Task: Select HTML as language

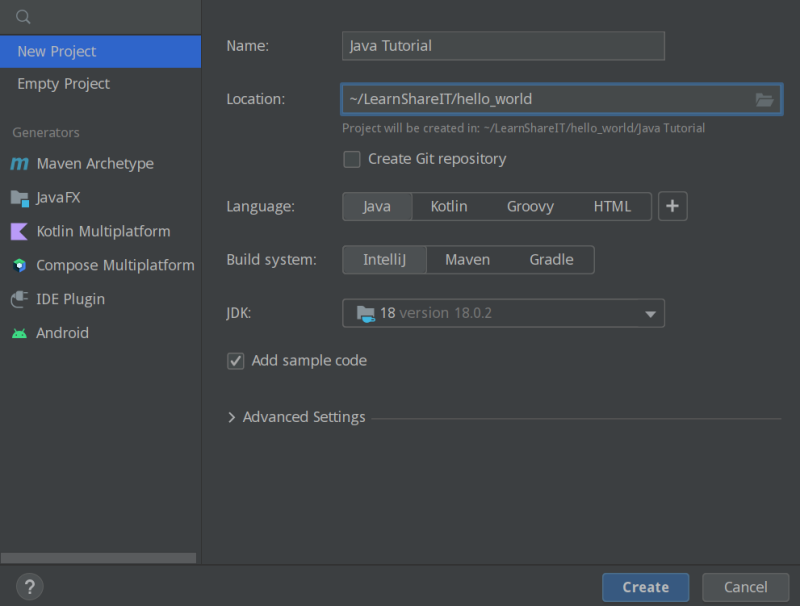Action: (612, 207)
